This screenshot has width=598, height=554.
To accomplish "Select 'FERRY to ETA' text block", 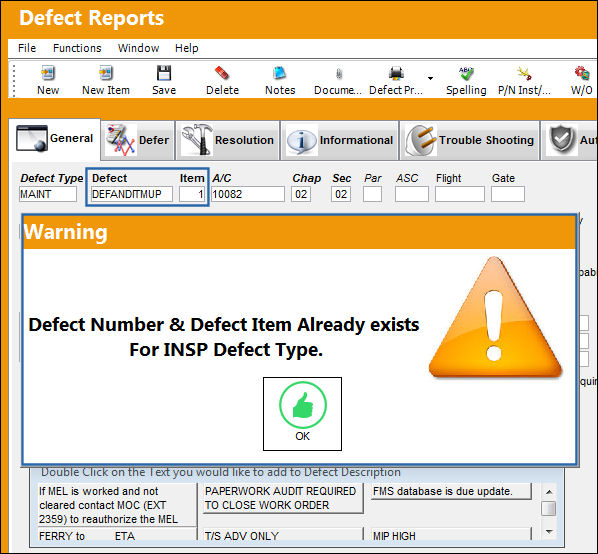I will click(x=117, y=535).
